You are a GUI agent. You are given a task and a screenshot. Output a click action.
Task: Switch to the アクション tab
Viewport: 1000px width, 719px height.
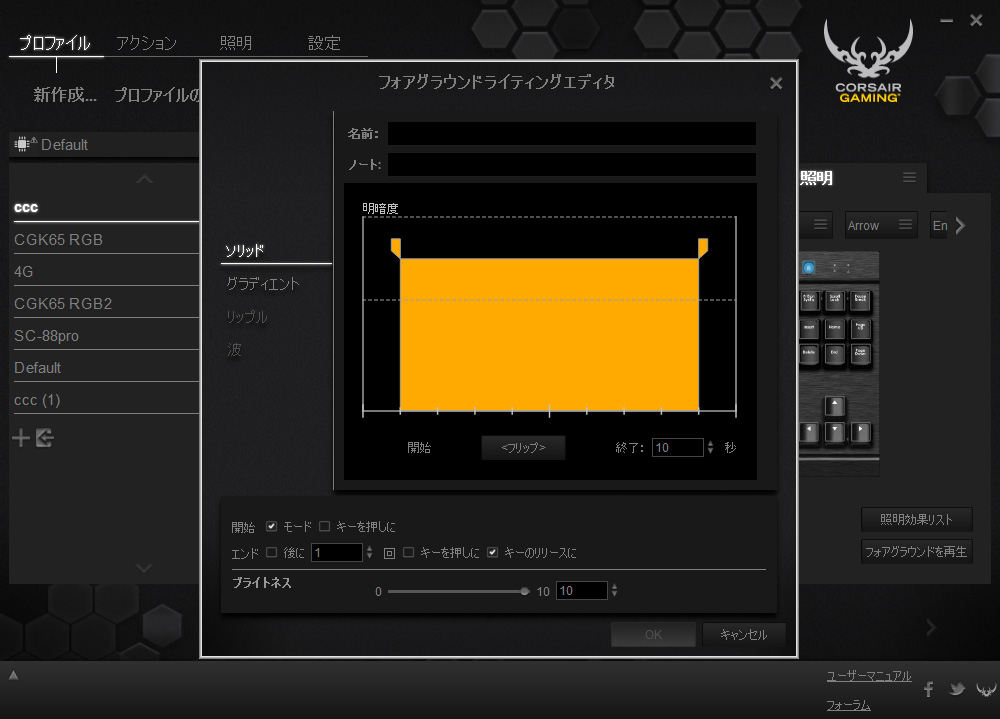coord(146,43)
